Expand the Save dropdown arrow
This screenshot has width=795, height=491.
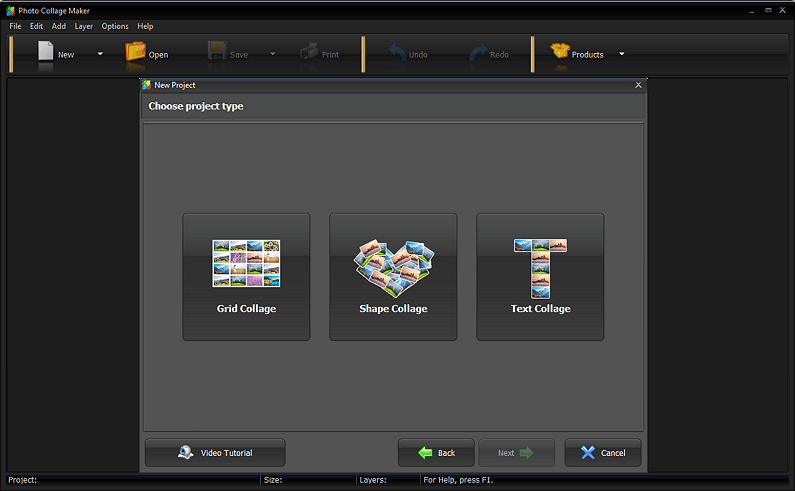[x=273, y=54]
